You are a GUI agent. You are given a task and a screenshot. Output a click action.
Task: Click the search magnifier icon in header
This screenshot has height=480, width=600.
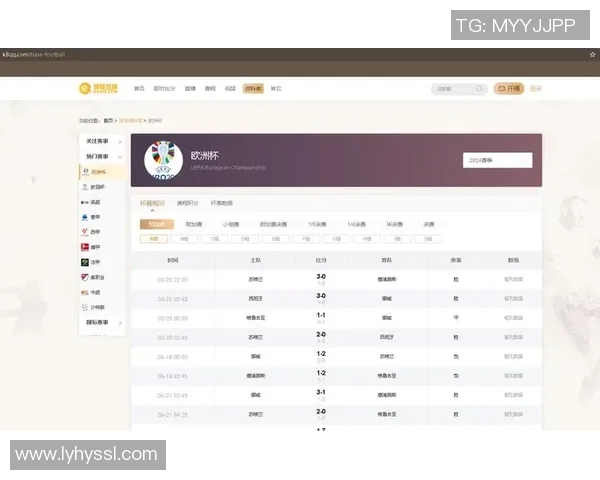point(479,88)
